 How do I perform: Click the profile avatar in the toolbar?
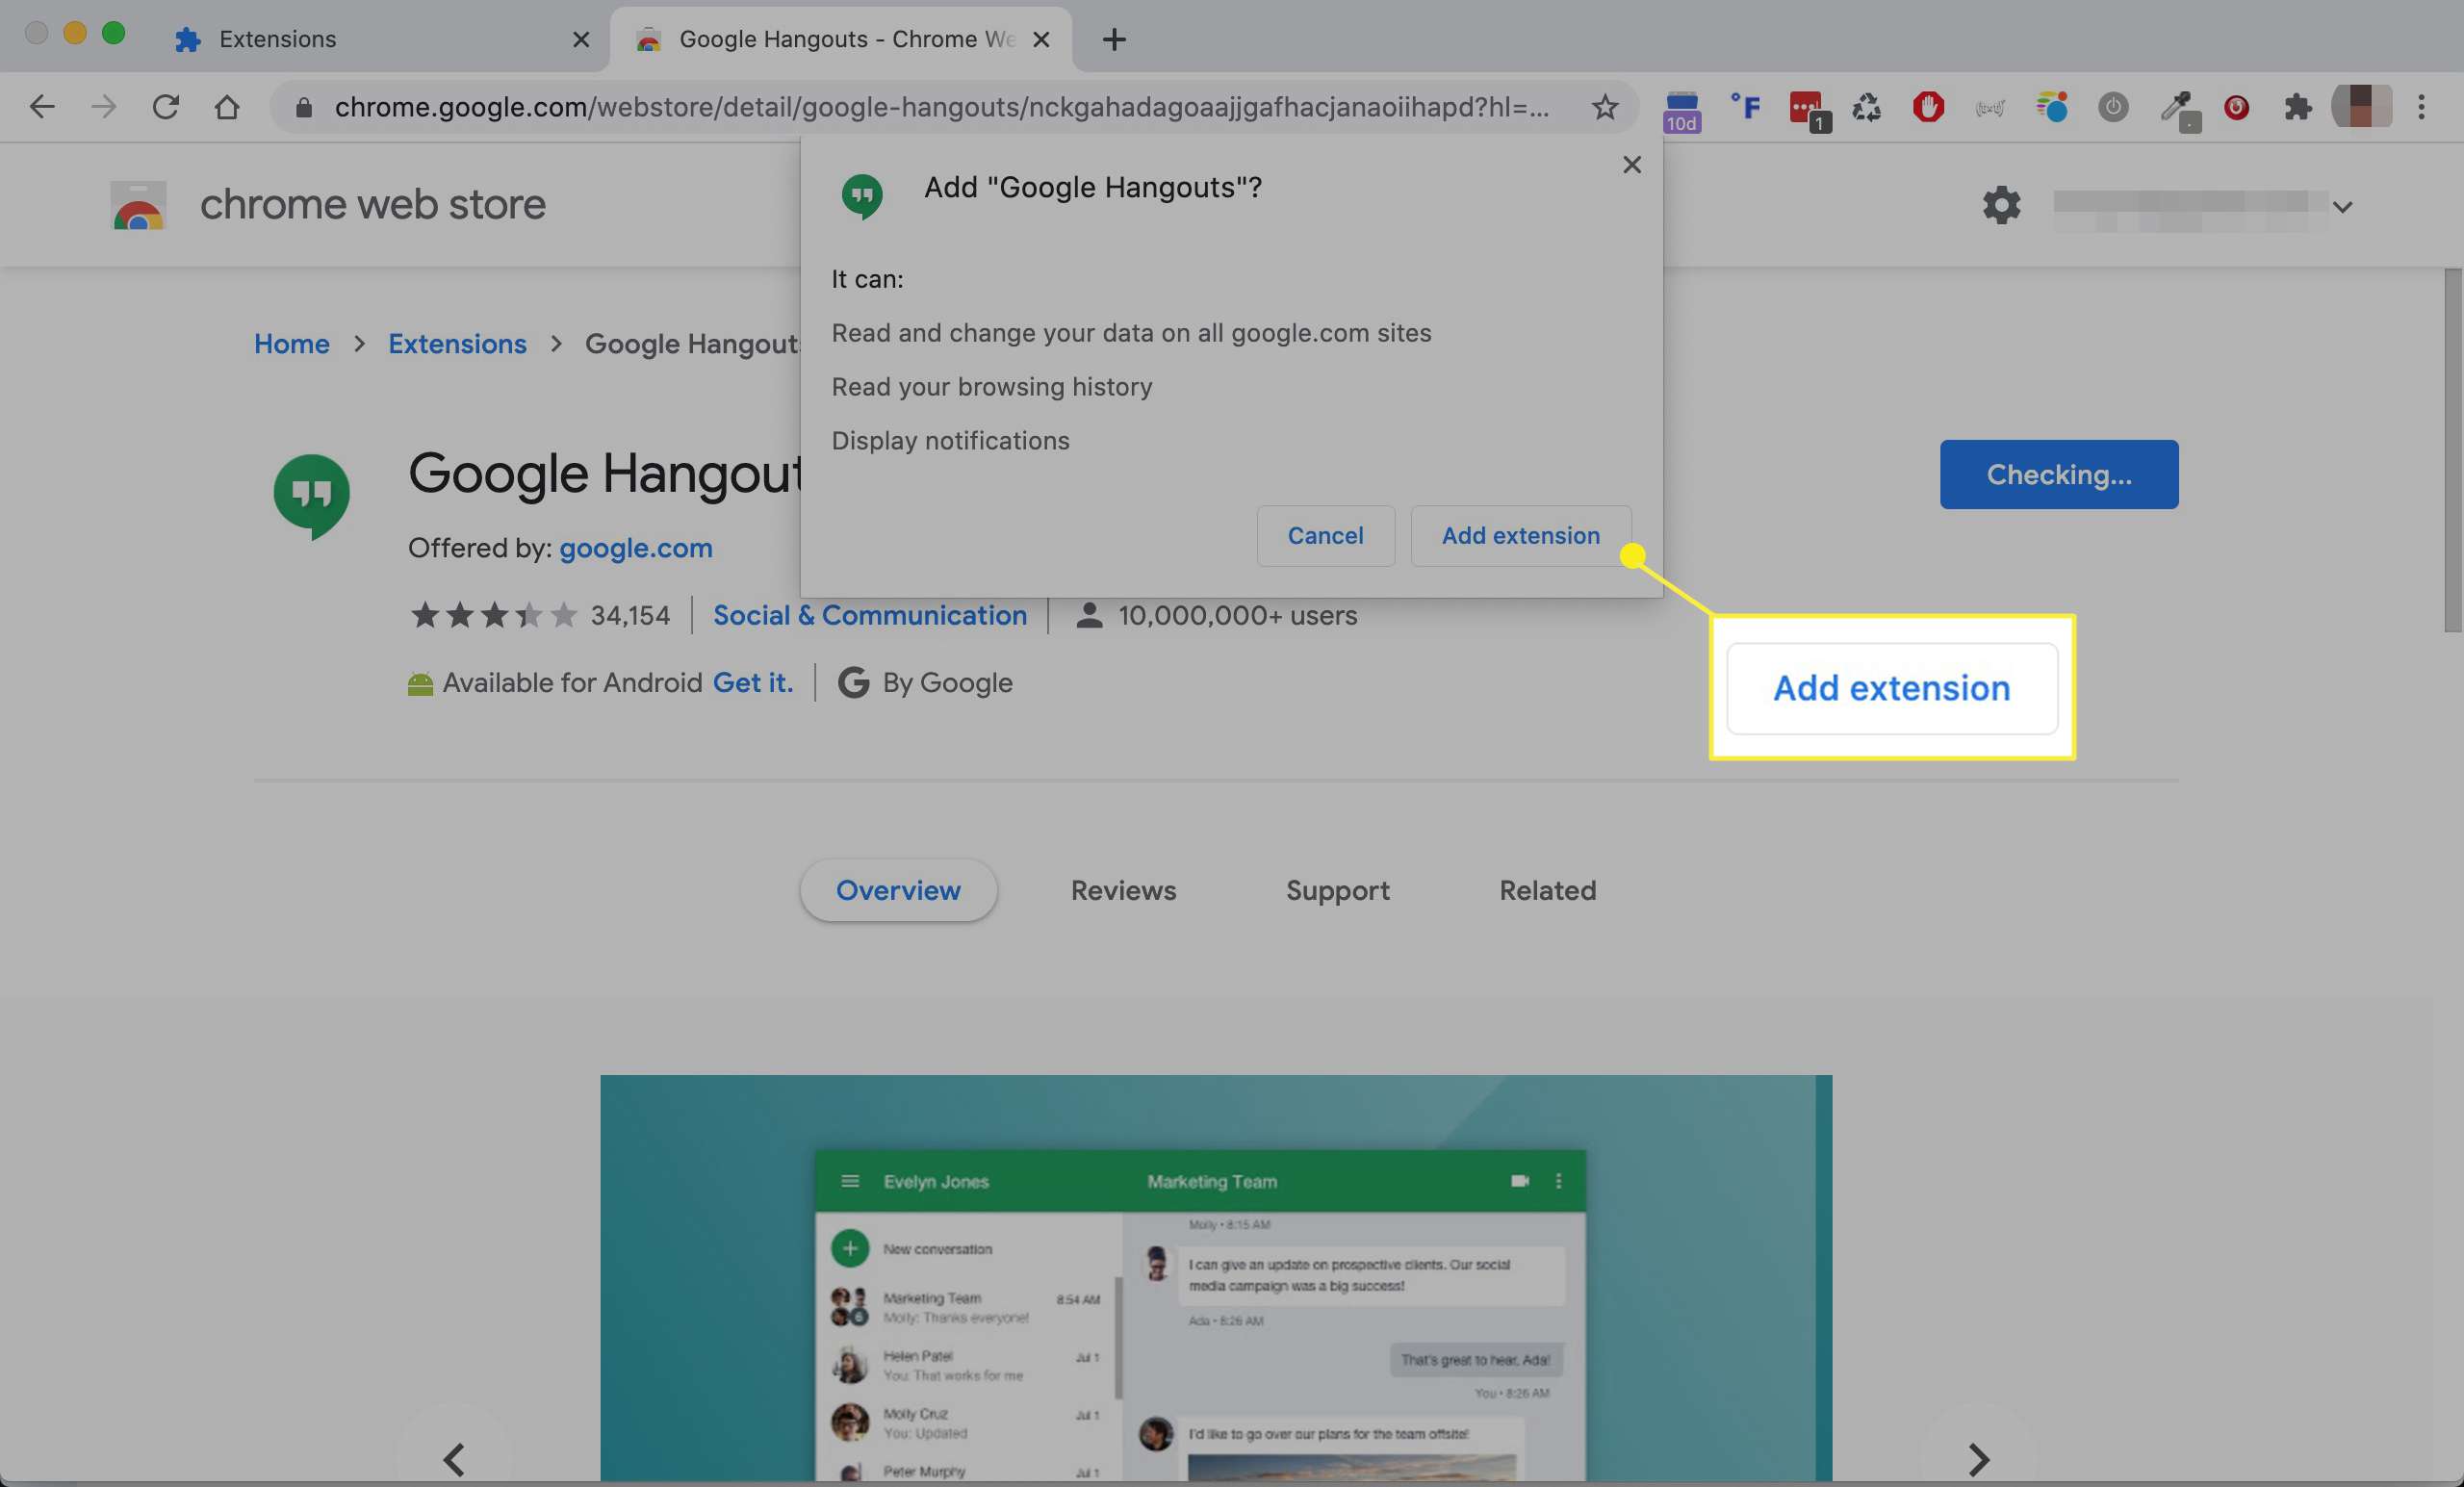[2361, 106]
